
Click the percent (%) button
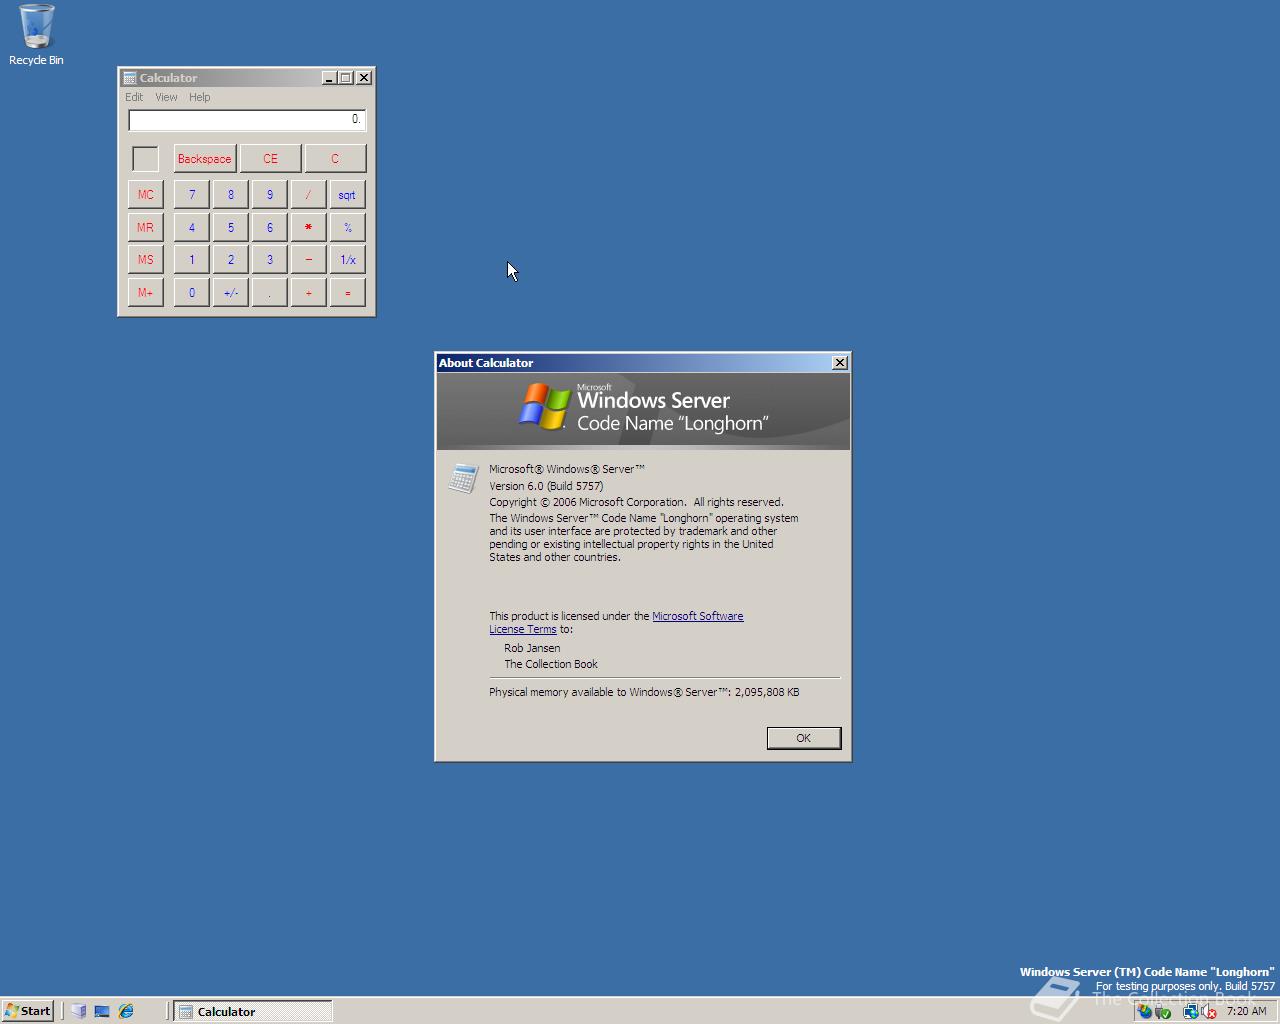[347, 228]
